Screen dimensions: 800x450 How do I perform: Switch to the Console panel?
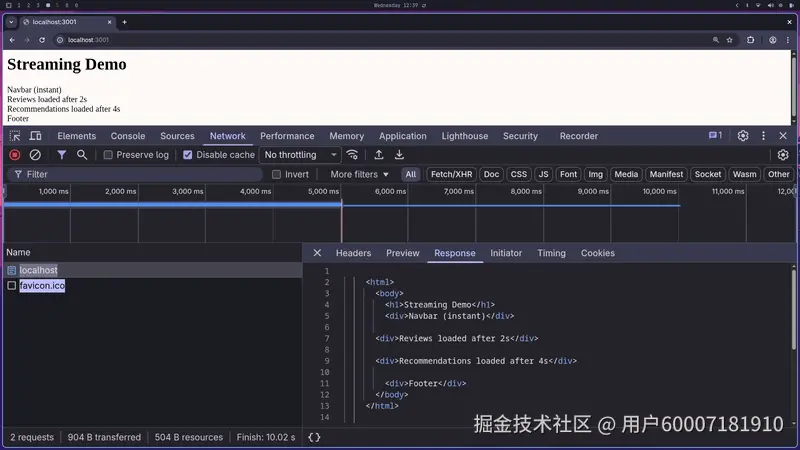(128, 136)
